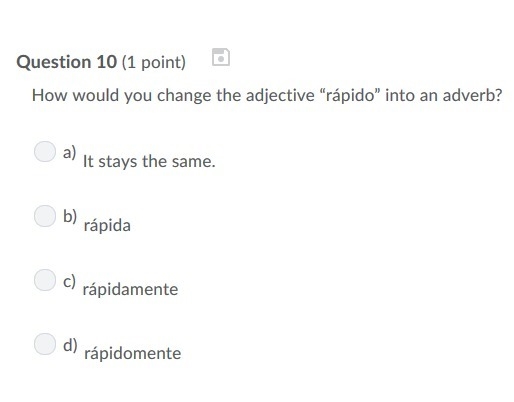The image size is (514, 402).
Task: Click the answer text "It stays the same."
Action: point(149,162)
